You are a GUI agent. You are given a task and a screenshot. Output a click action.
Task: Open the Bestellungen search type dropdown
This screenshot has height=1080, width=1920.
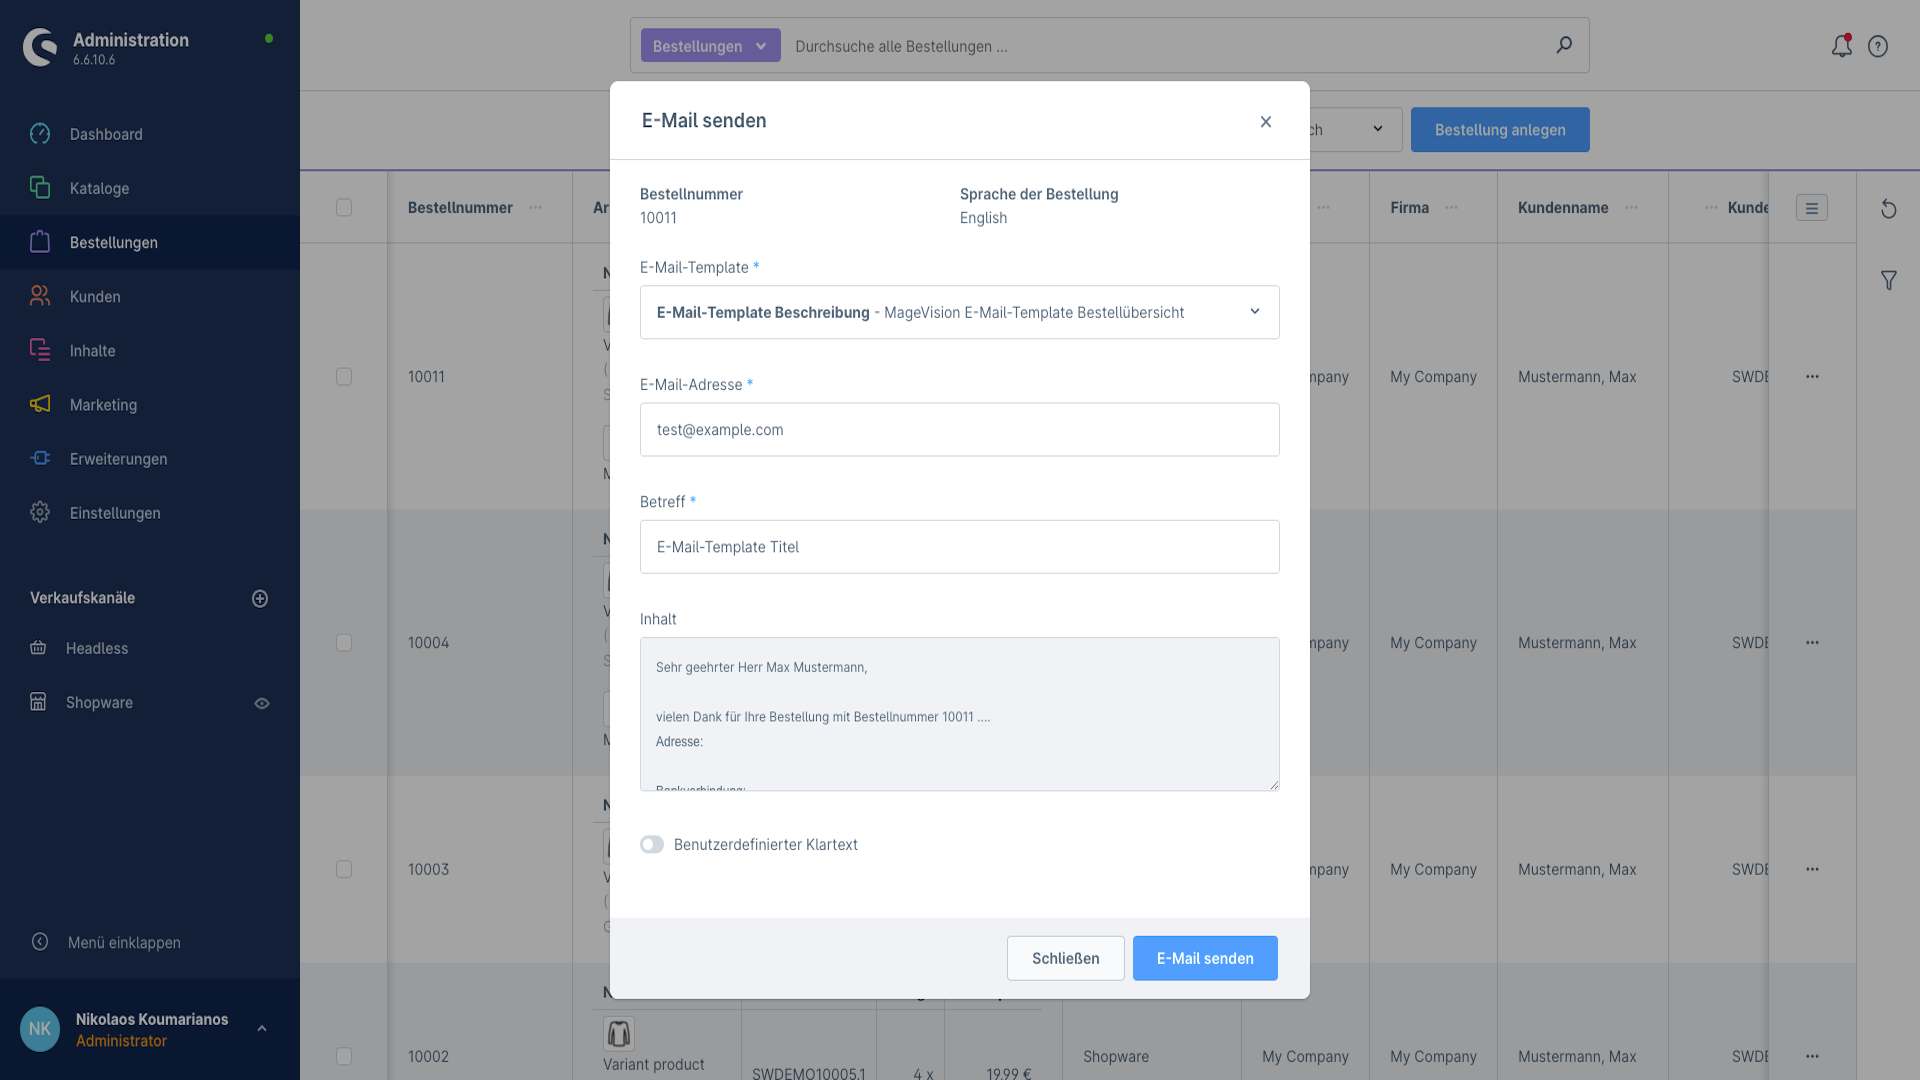coord(710,46)
